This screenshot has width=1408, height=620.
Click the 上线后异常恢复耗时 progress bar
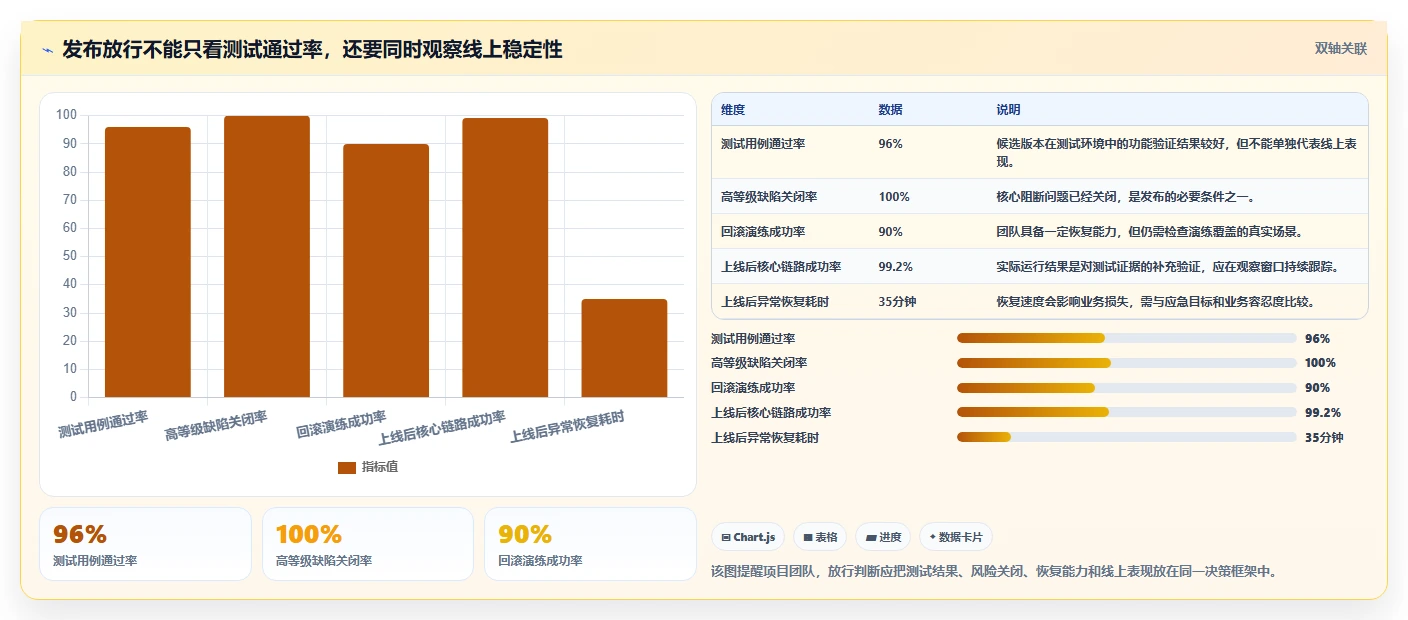[x=1126, y=437]
